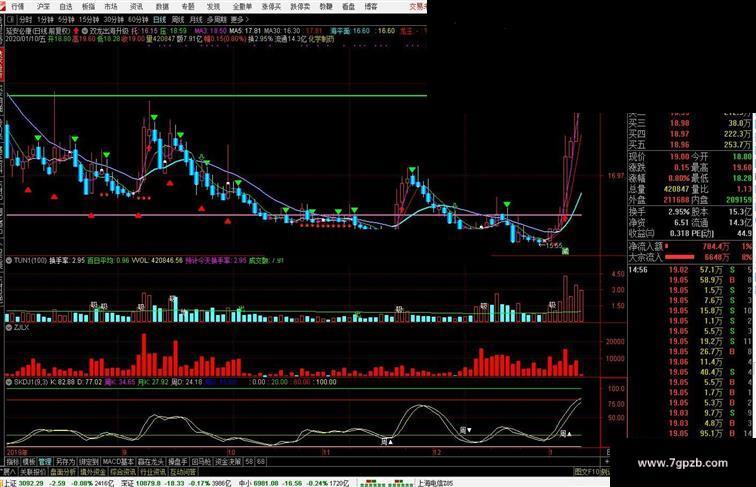Screen dimensions: 756x487
Task: Click the 图文F10 button
Action: [x=587, y=472]
